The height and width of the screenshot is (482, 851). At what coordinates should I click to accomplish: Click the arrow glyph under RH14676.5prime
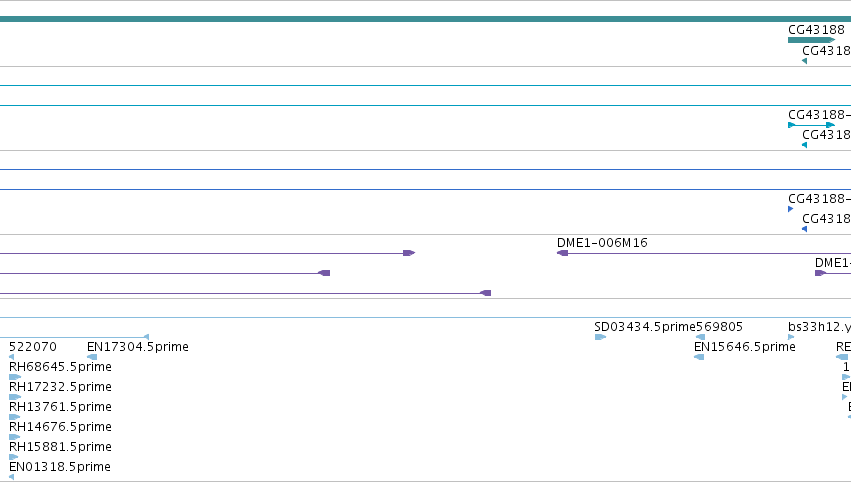tap(15, 437)
